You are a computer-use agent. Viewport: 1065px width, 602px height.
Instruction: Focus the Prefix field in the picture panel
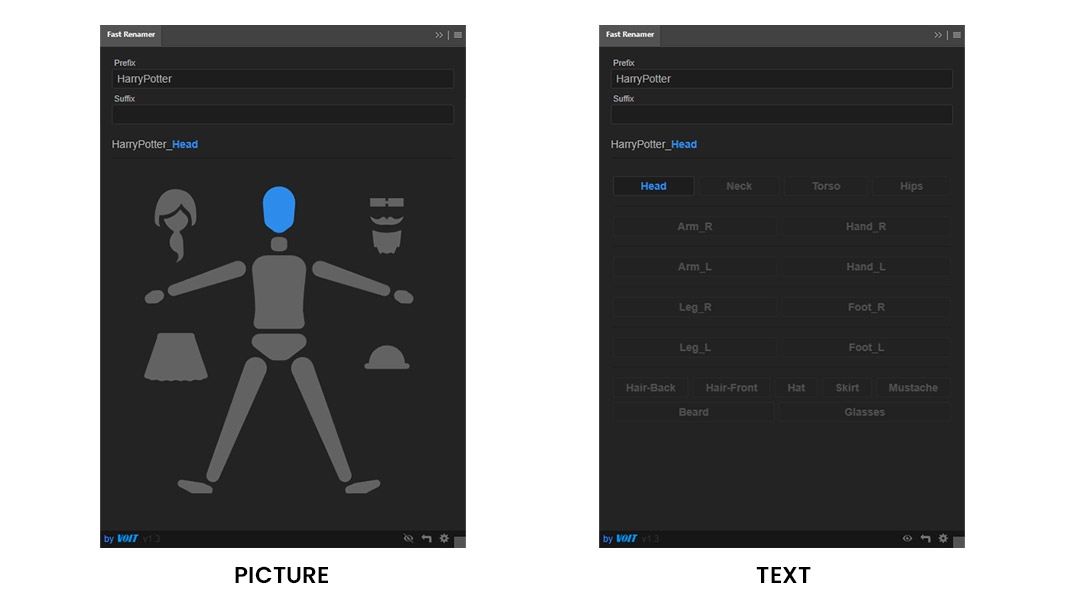point(283,79)
